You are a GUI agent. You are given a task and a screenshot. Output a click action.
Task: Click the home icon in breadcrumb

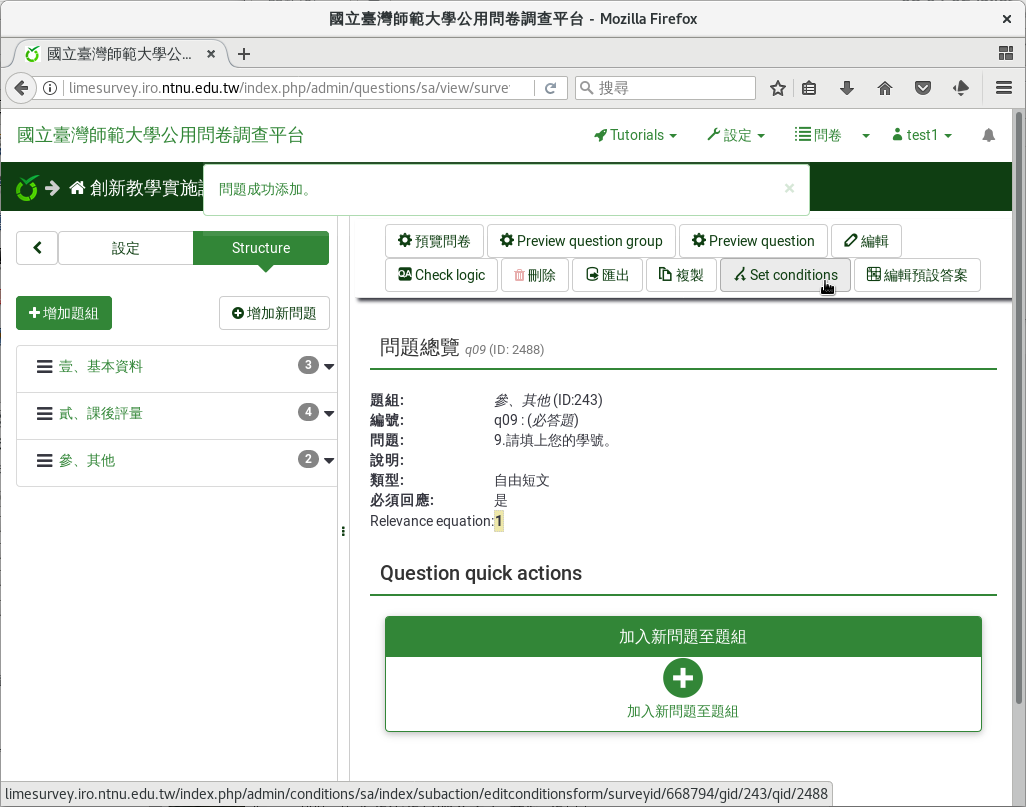[77, 188]
